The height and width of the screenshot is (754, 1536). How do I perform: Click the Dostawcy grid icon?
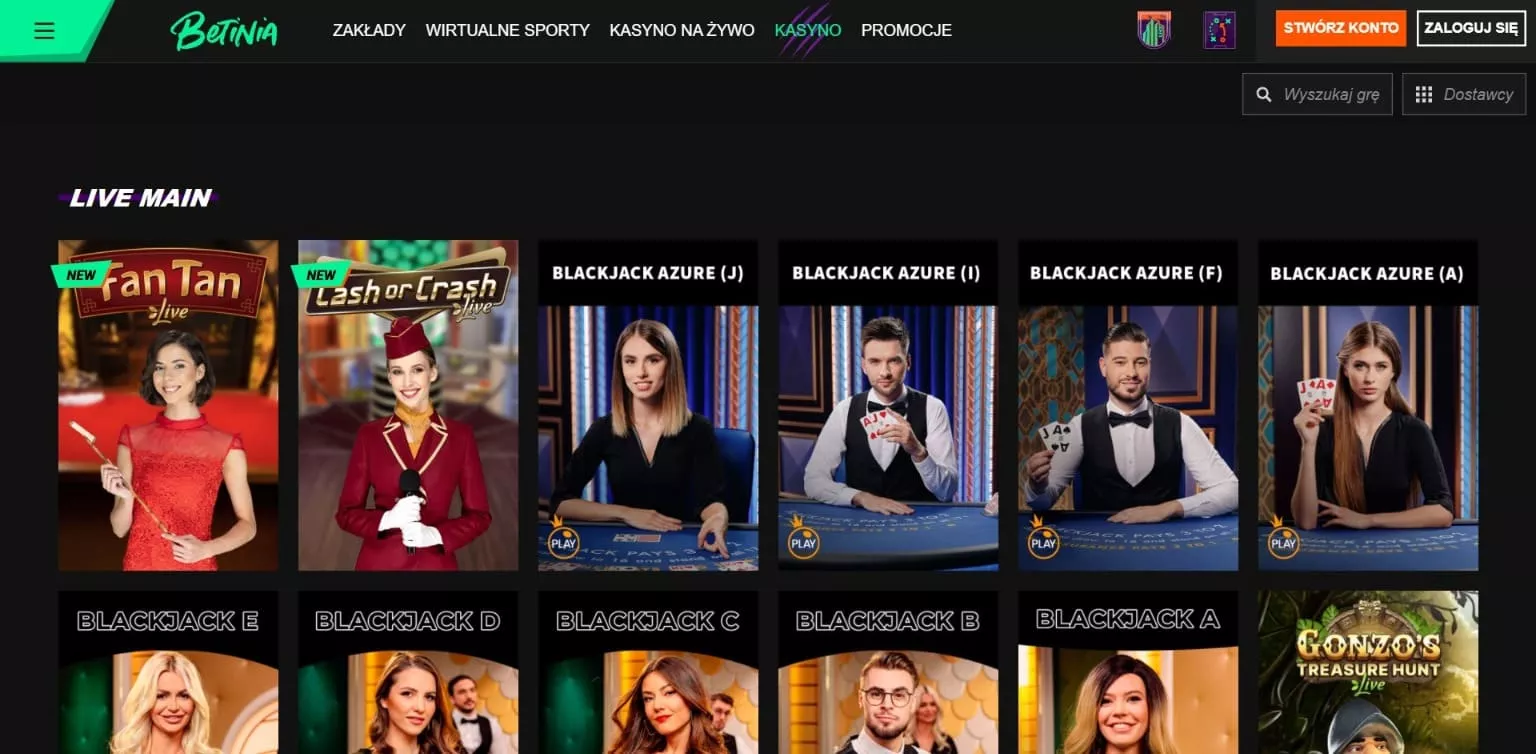[1424, 95]
